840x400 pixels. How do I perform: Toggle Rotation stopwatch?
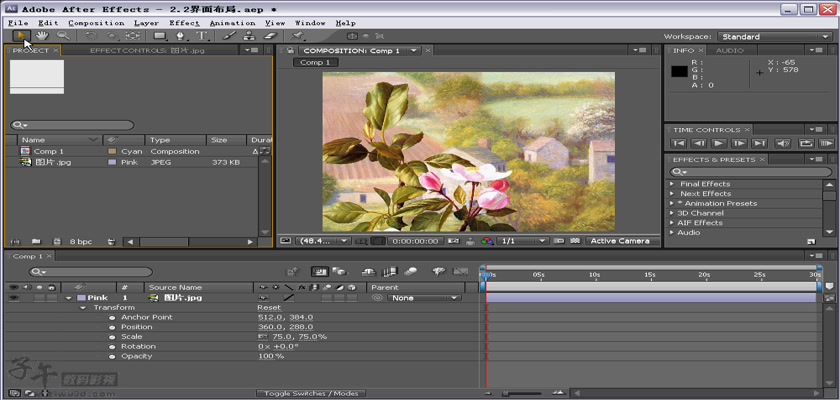click(112, 346)
